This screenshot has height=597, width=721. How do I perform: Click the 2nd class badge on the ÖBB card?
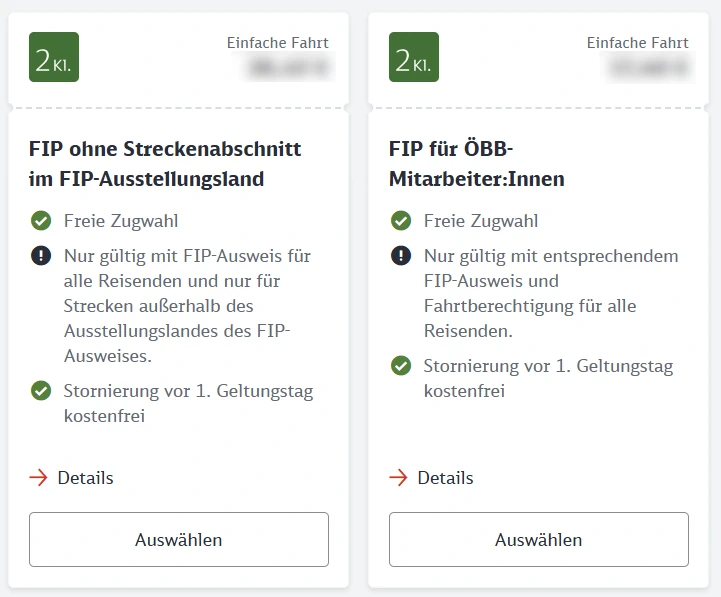pyautogui.click(x=414, y=57)
